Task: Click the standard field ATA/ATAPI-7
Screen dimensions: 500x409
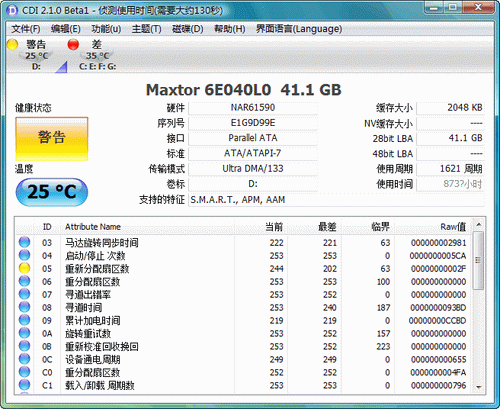Action: tap(253, 154)
